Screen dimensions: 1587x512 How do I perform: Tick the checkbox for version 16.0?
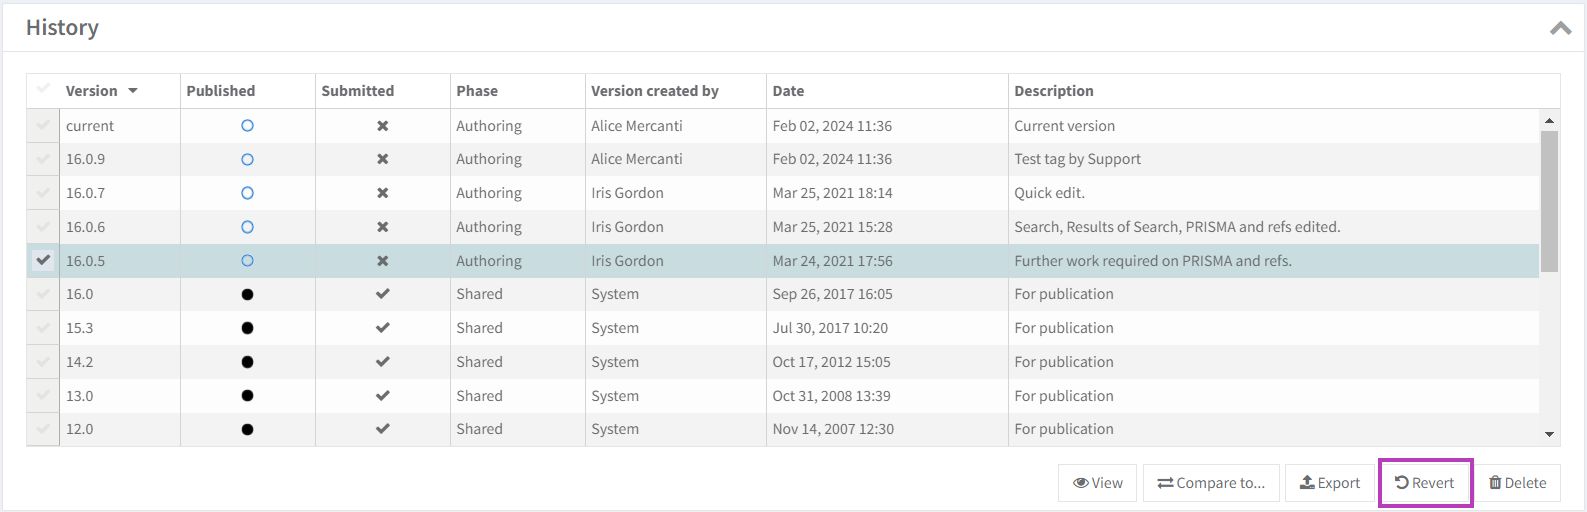[43, 294]
